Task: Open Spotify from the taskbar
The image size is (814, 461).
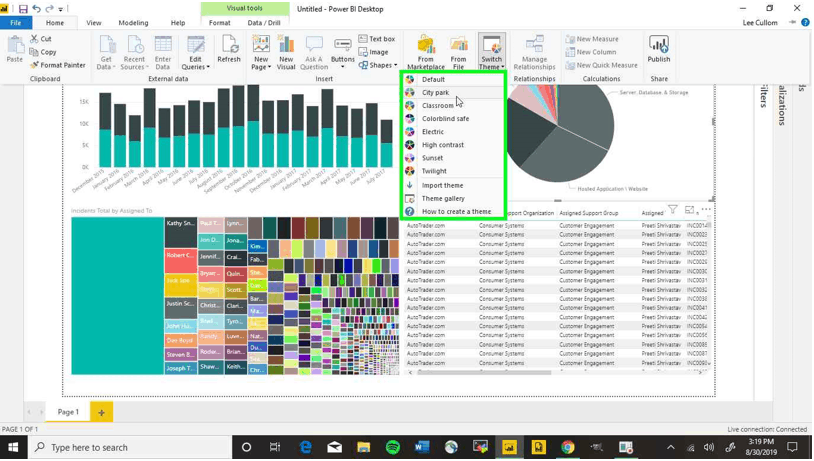Action: tap(393, 448)
